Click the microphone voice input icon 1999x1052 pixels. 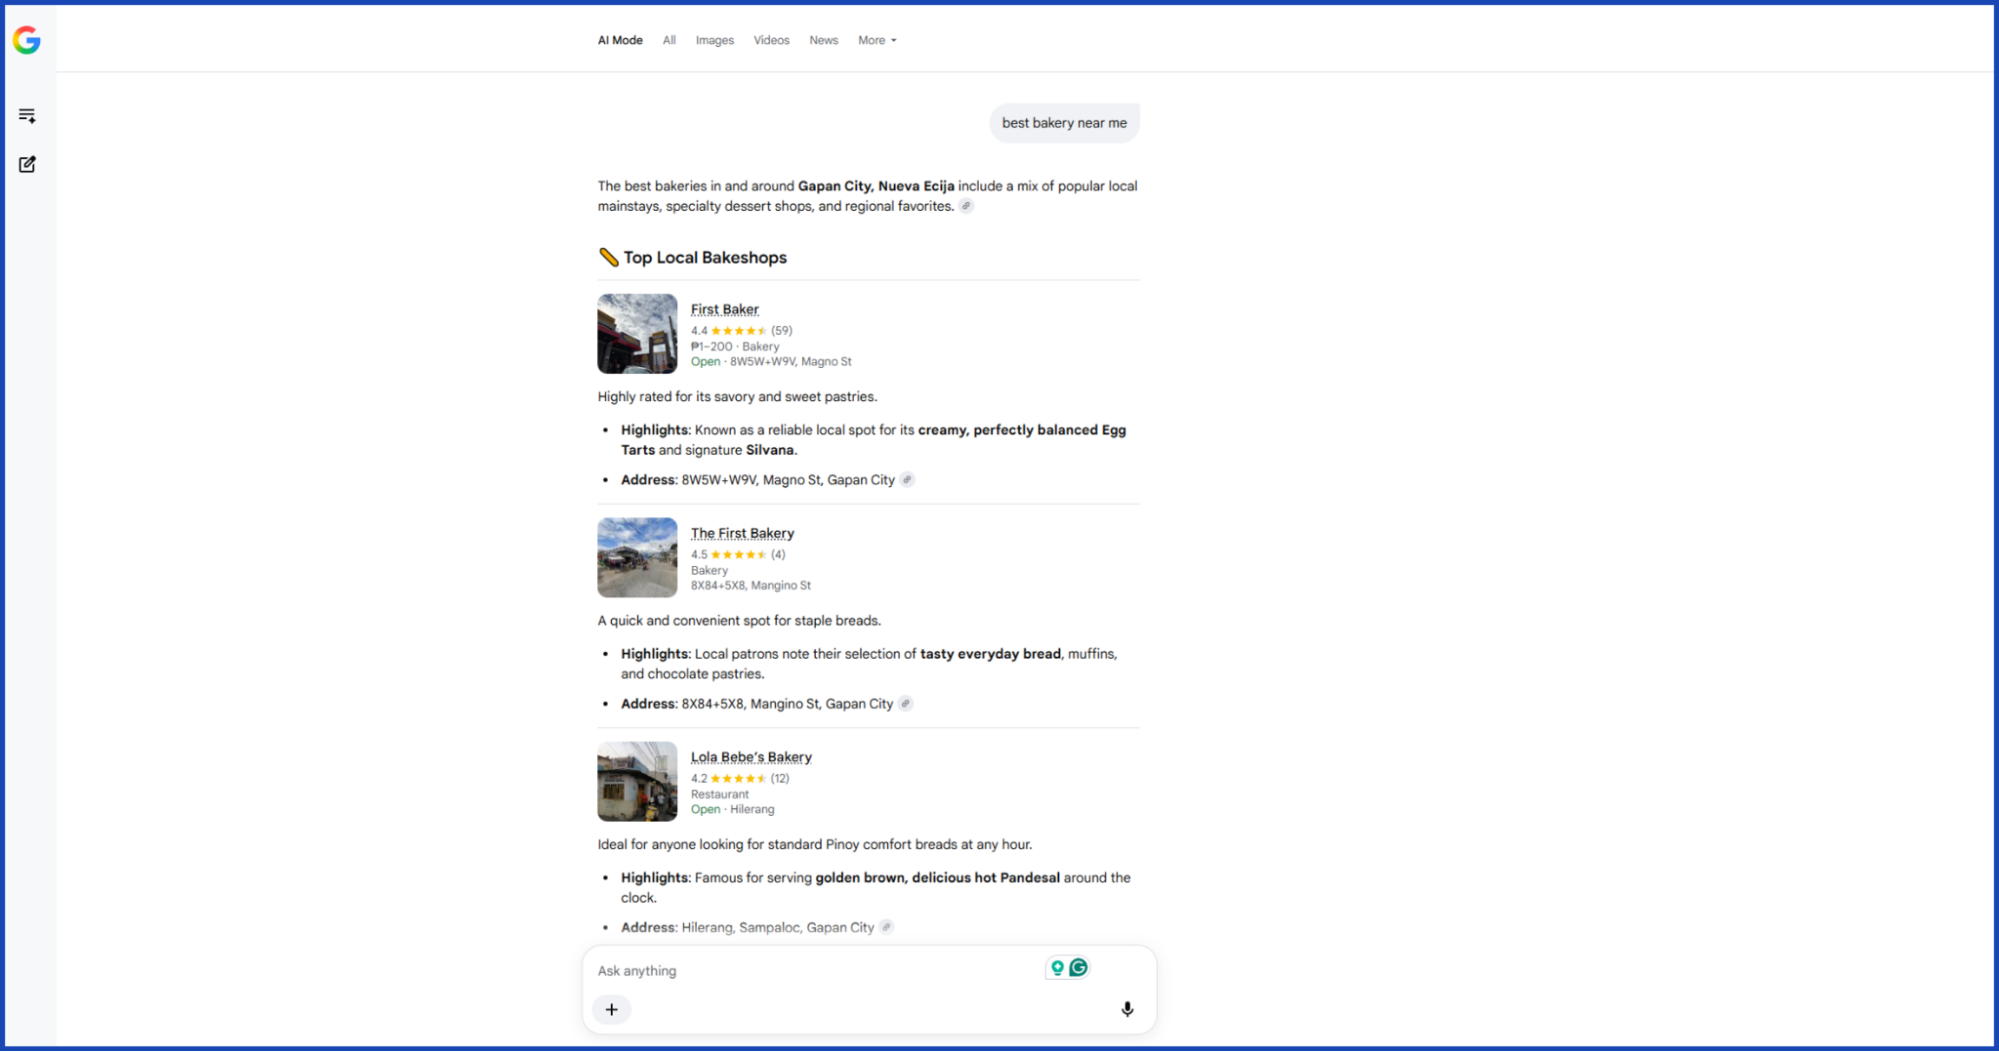pos(1127,1009)
